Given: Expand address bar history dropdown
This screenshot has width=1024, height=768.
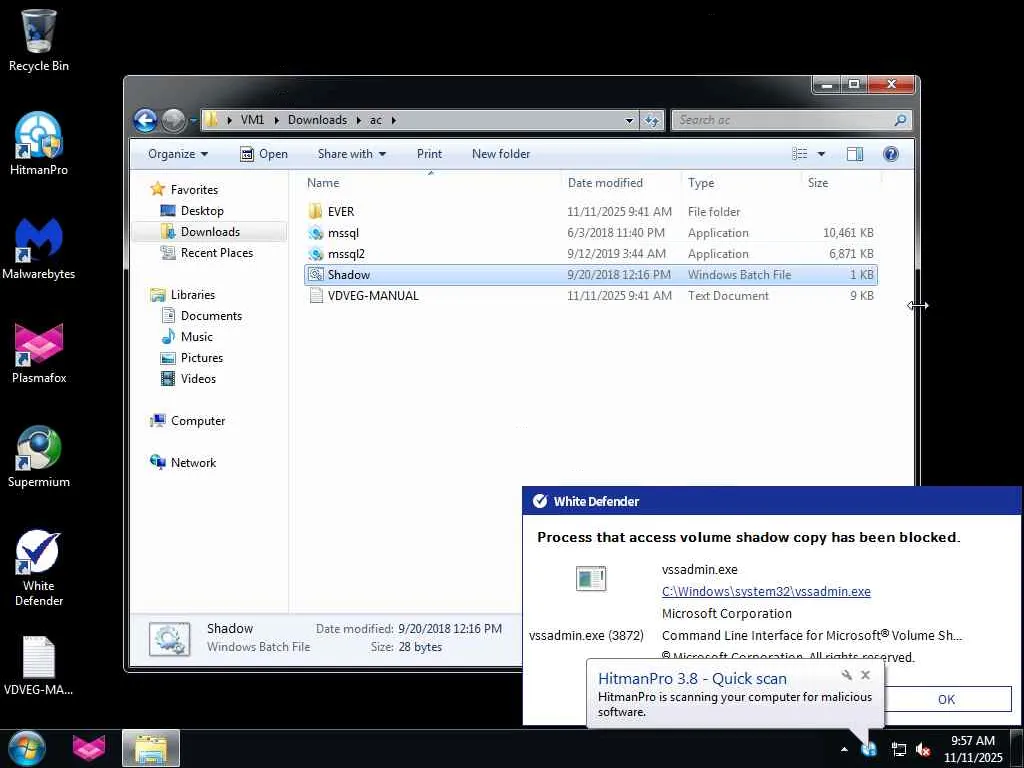Looking at the screenshot, I should point(629,120).
